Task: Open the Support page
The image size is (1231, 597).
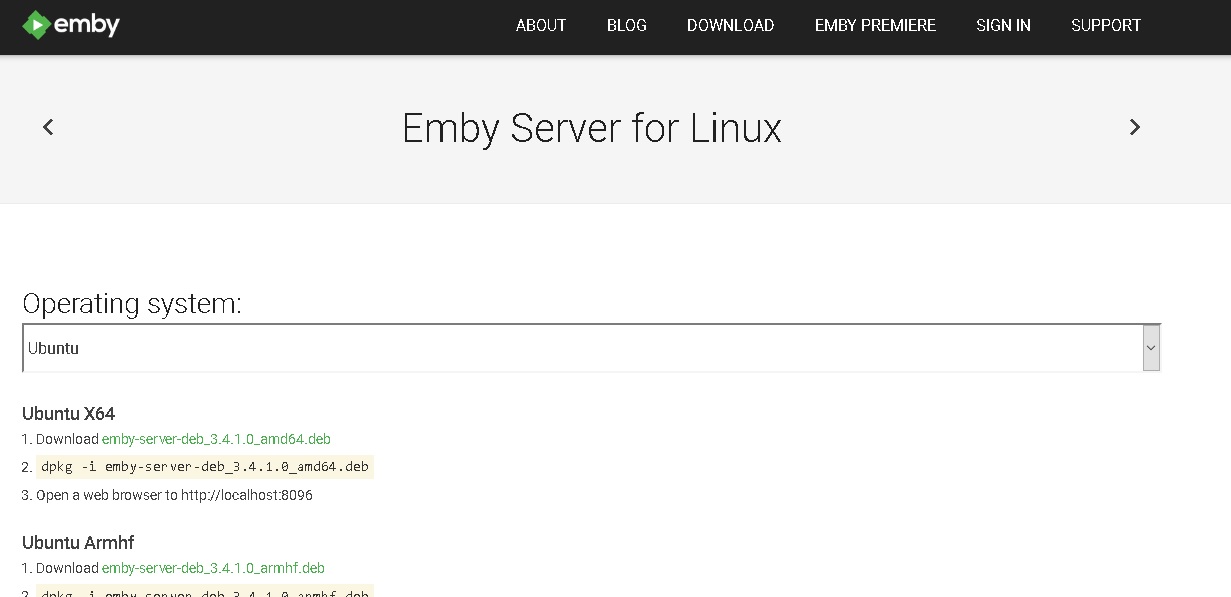Action: 1106,25
